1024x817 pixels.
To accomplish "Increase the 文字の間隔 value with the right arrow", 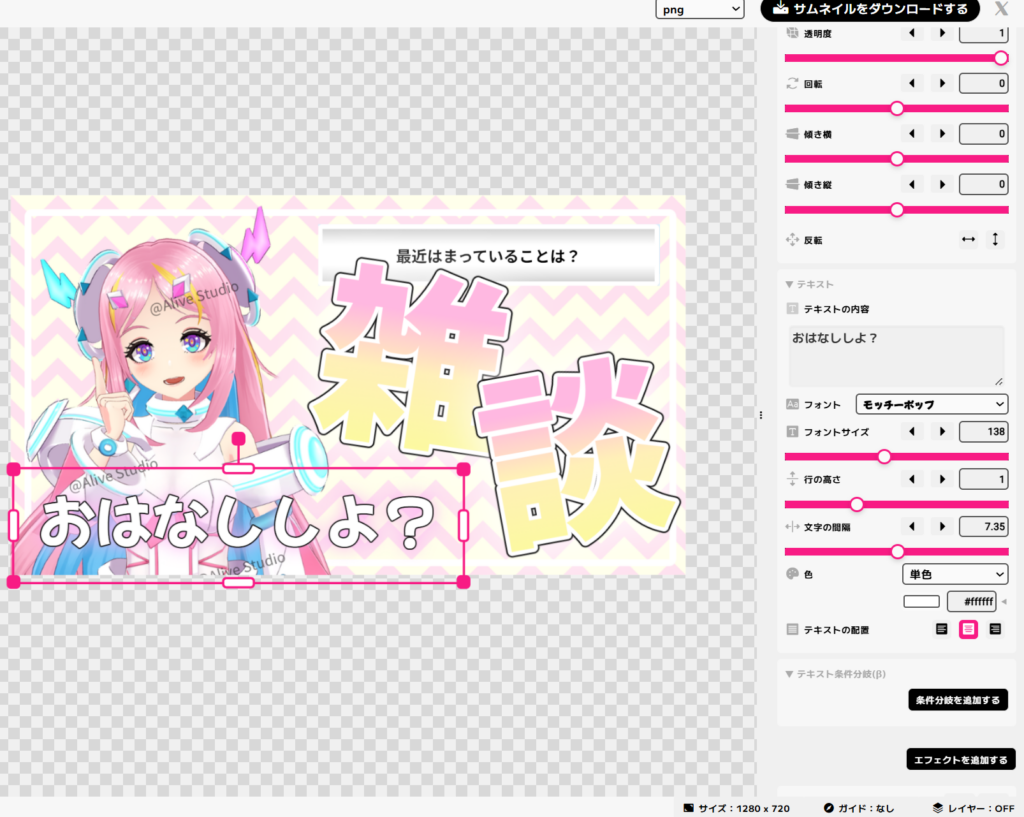I will tap(942, 526).
